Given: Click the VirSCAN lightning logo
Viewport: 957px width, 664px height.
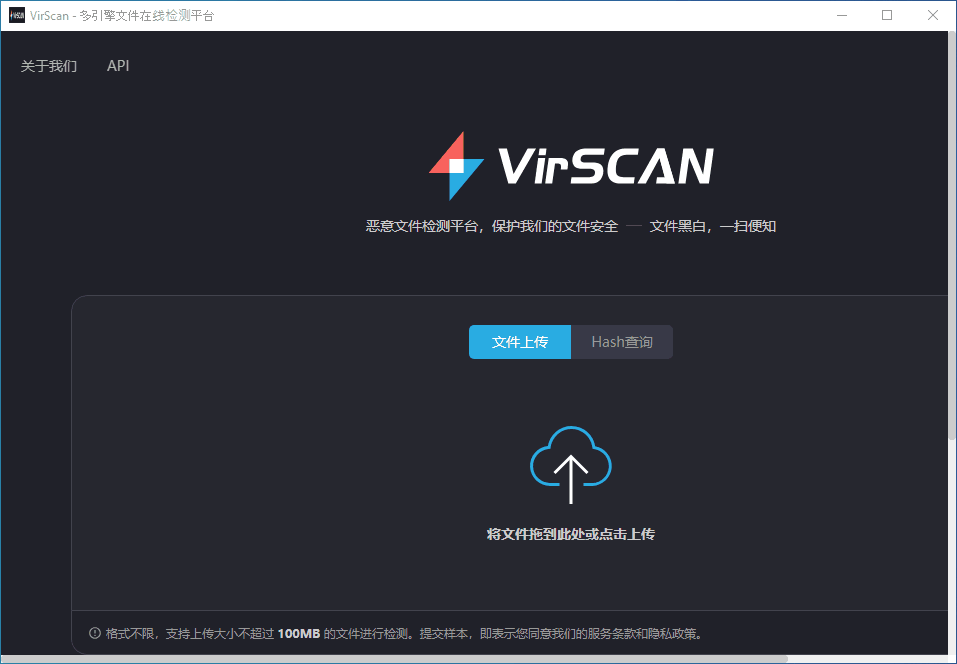Looking at the screenshot, I should point(457,166).
